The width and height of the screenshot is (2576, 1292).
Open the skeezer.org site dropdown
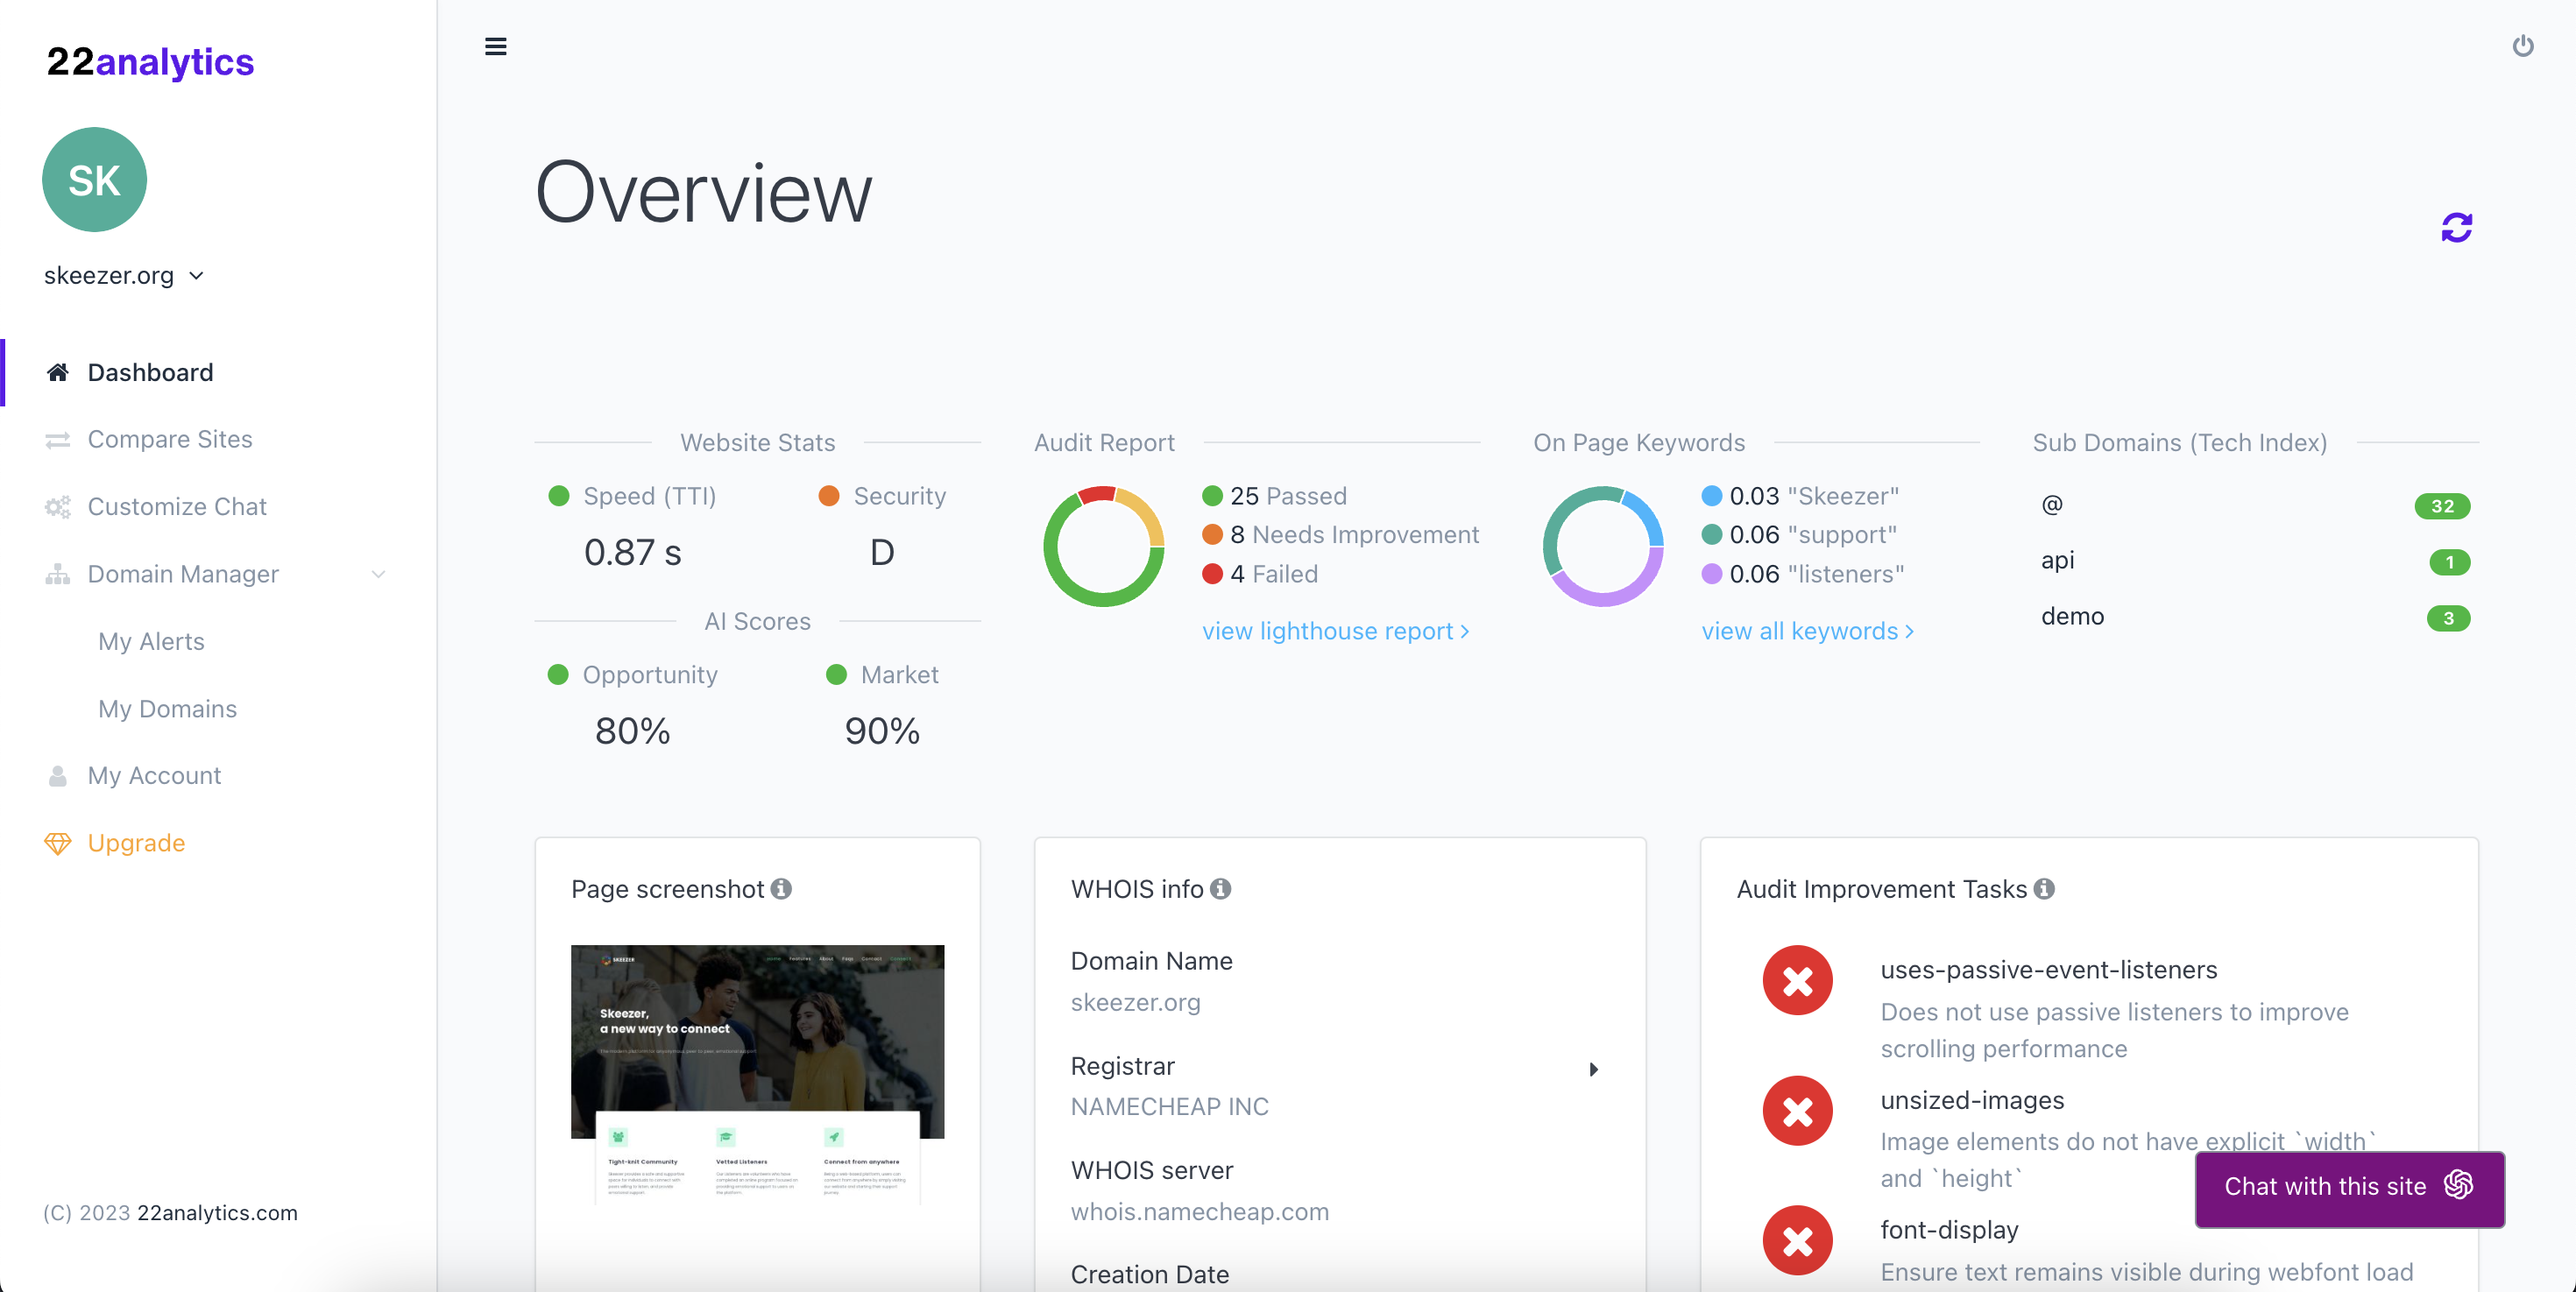click(x=124, y=275)
